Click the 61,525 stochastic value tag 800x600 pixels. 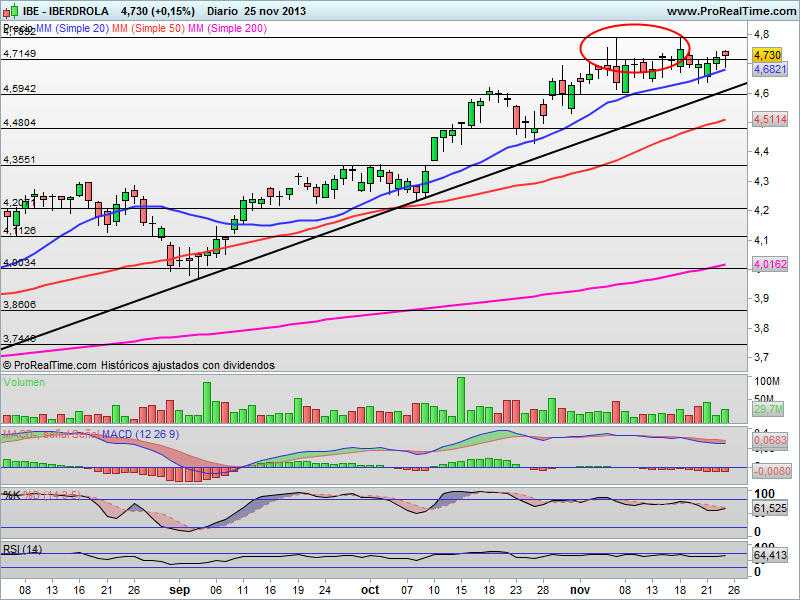click(x=770, y=508)
